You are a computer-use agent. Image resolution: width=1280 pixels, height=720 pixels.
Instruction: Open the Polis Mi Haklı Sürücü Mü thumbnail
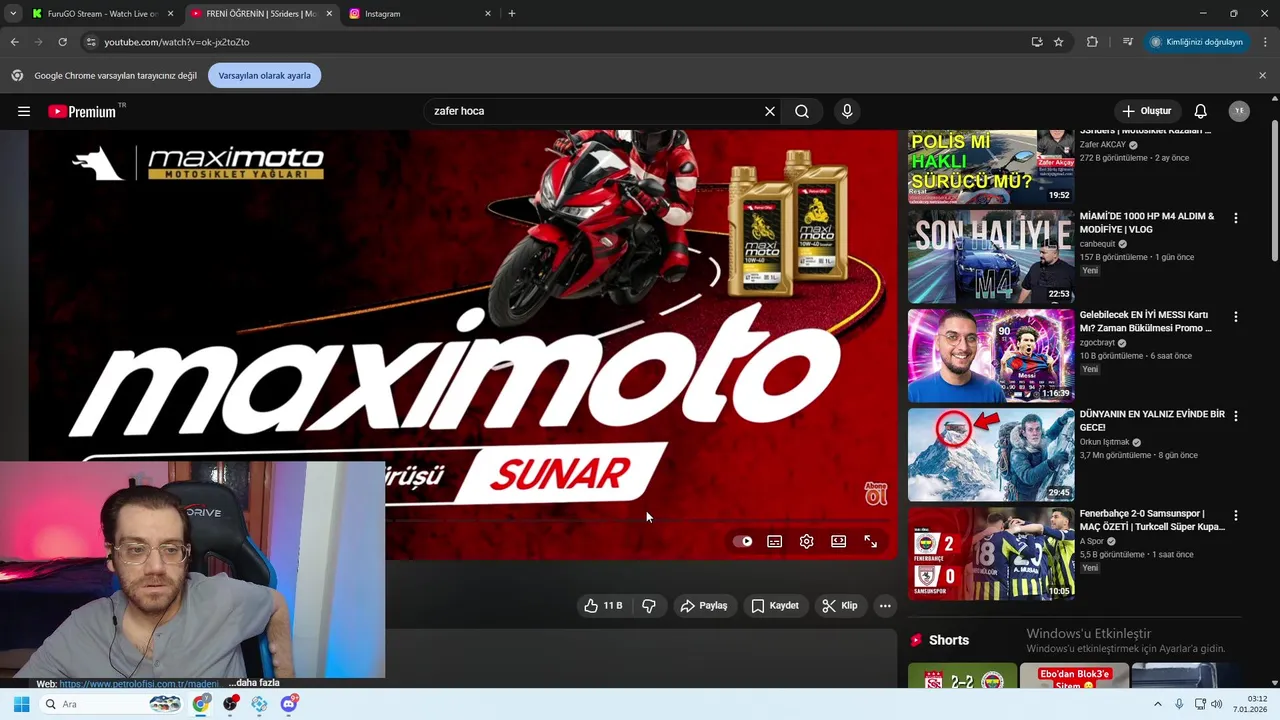coord(991,167)
